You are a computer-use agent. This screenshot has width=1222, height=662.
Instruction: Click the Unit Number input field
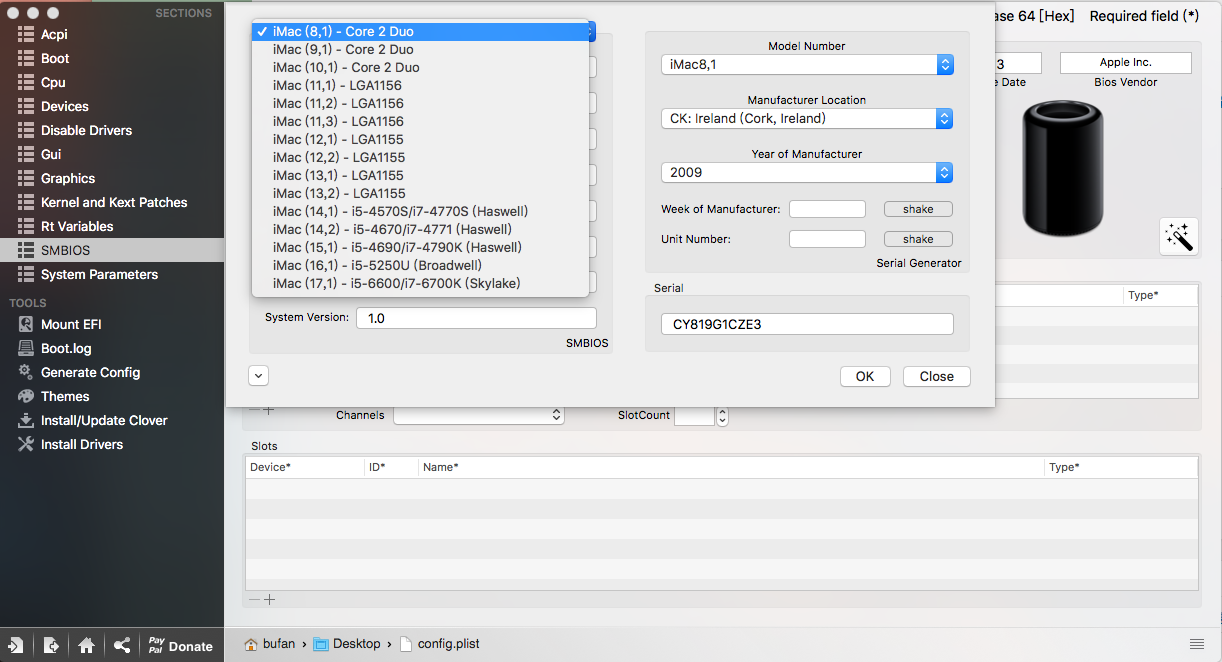click(x=827, y=239)
